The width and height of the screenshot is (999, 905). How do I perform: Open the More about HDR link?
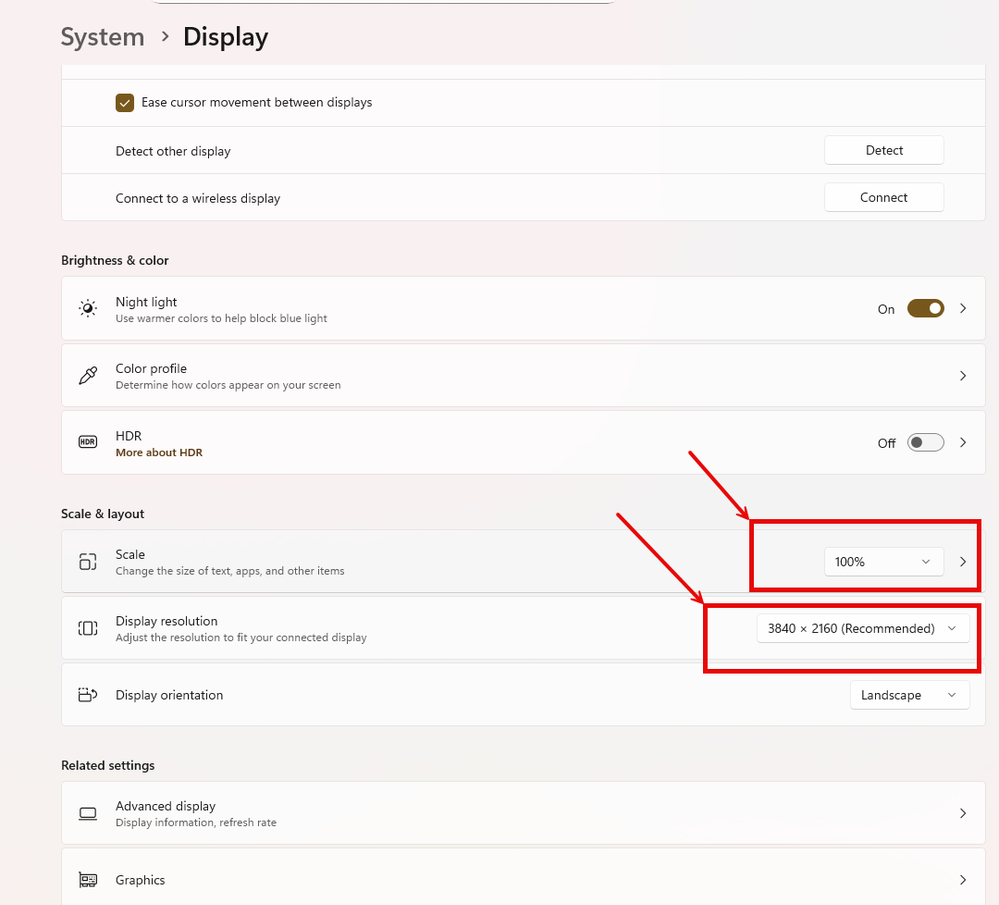tap(159, 453)
